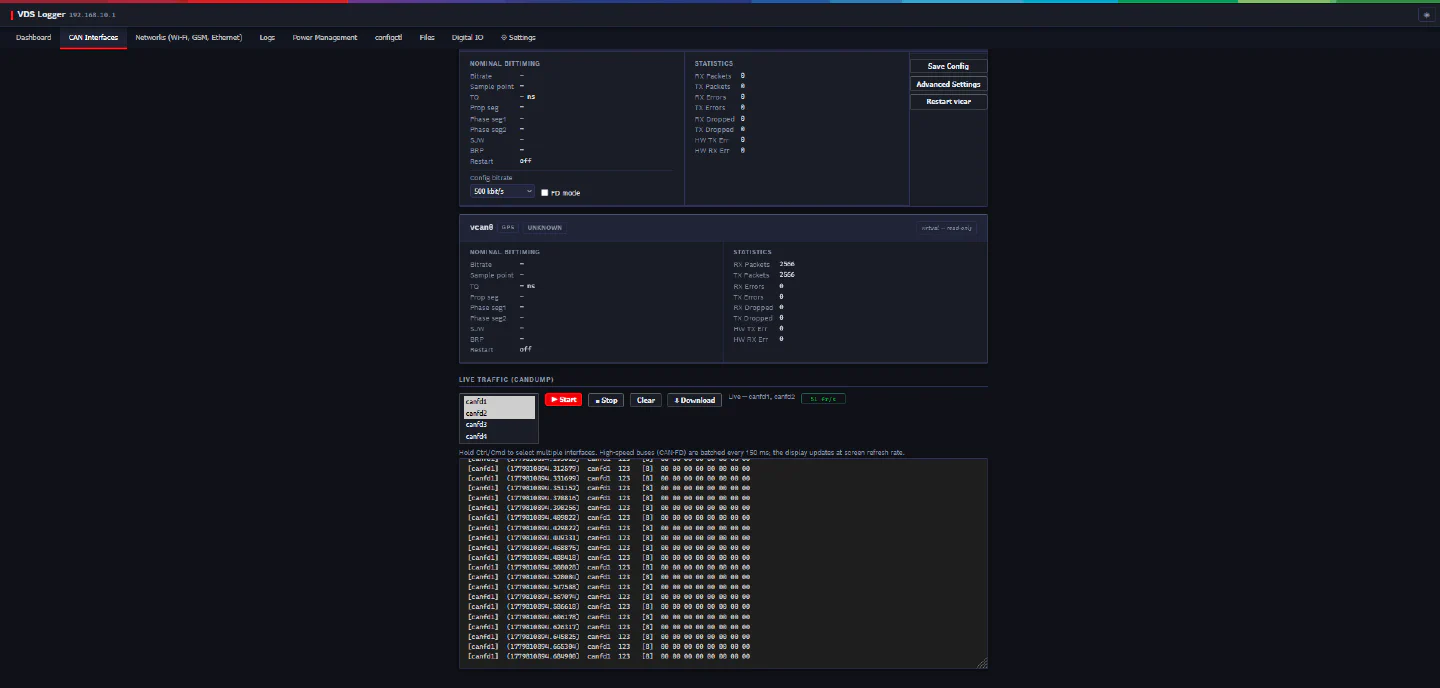
Task: Open the Logs tab
Action: [267, 38]
